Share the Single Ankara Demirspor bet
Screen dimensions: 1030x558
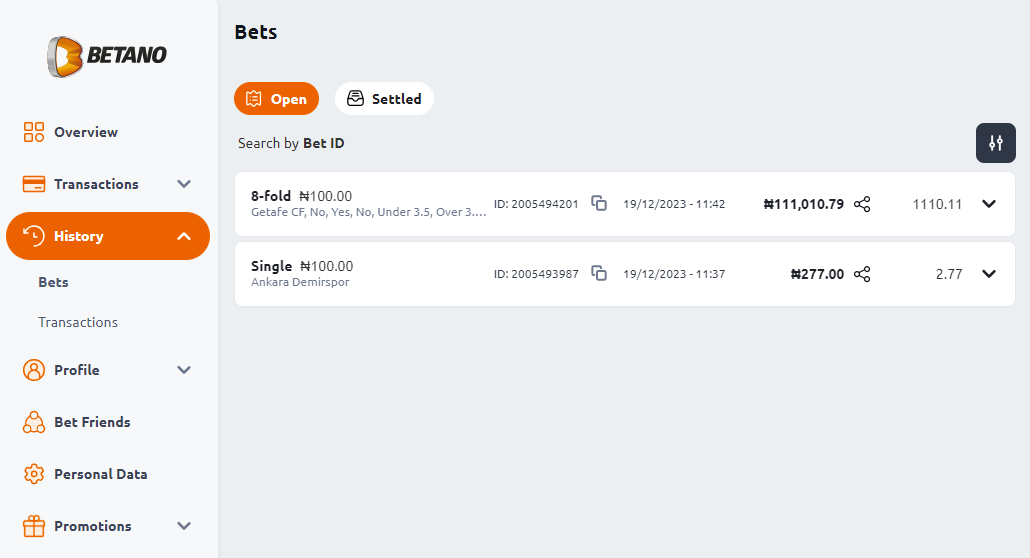(862, 274)
